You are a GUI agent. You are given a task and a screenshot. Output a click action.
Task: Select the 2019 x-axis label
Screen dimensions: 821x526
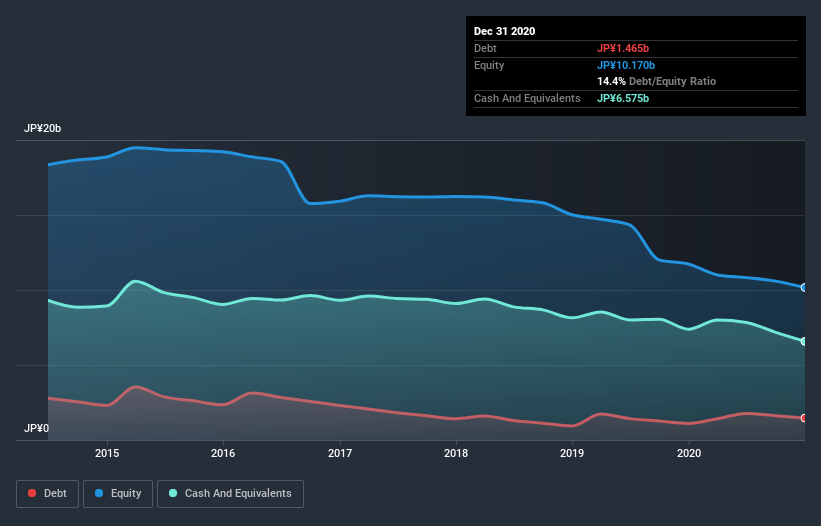[572, 453]
